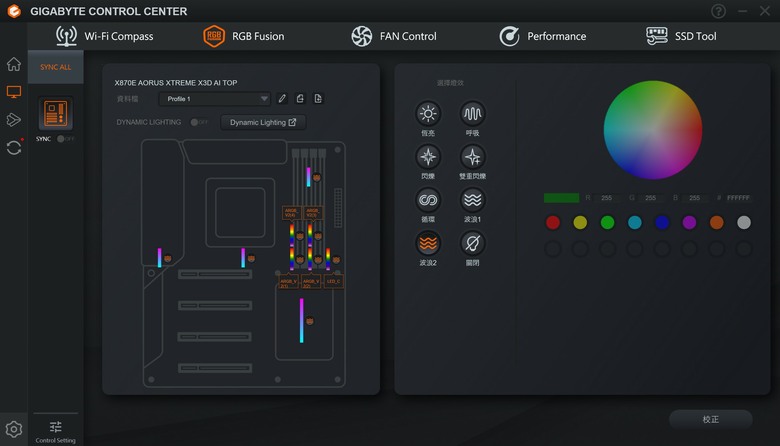Select the ARGB_V2(3) header label

click(x=313, y=213)
